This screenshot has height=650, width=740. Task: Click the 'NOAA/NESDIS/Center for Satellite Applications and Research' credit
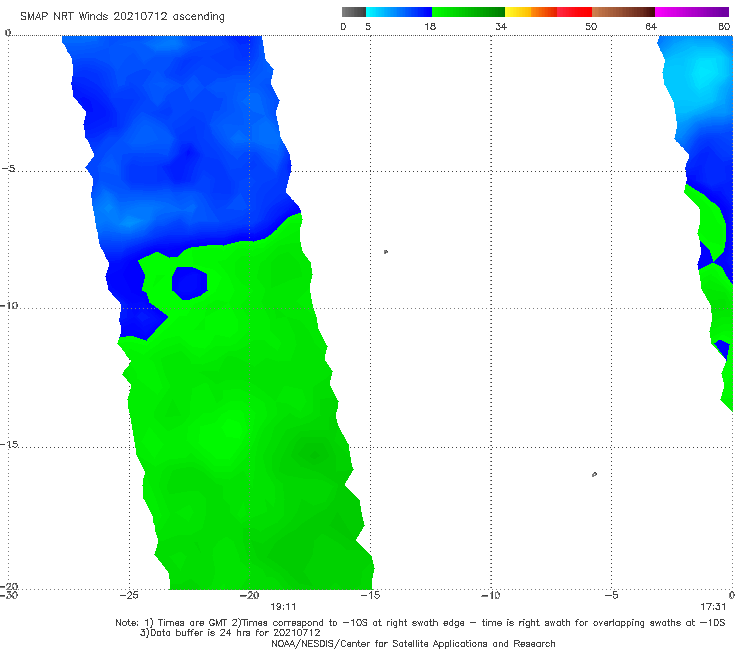pyautogui.click(x=413, y=643)
